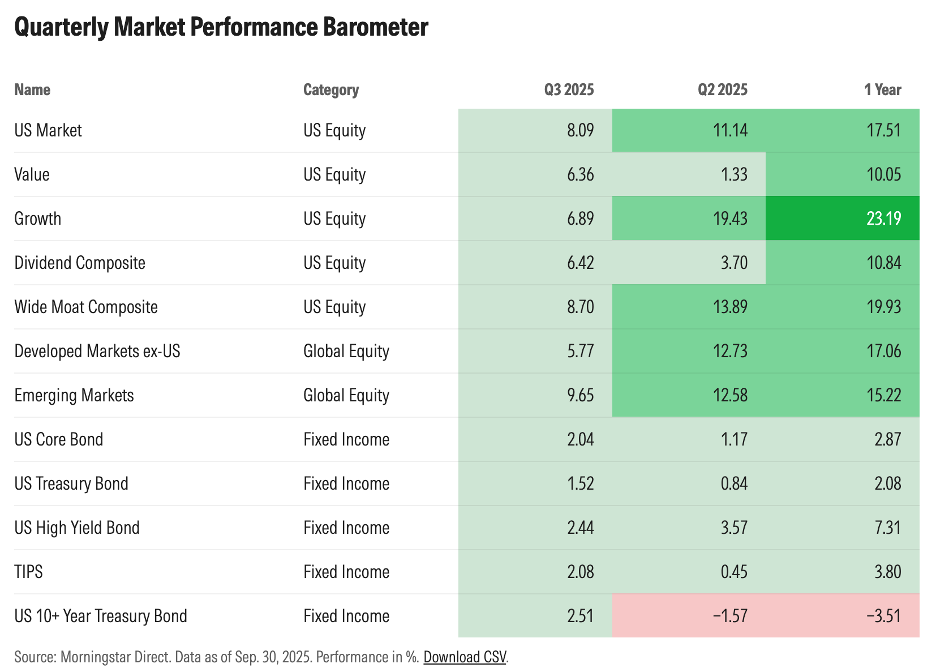936x668 pixels.
Task: Select the US High Yield Bond label
Action: point(77,528)
